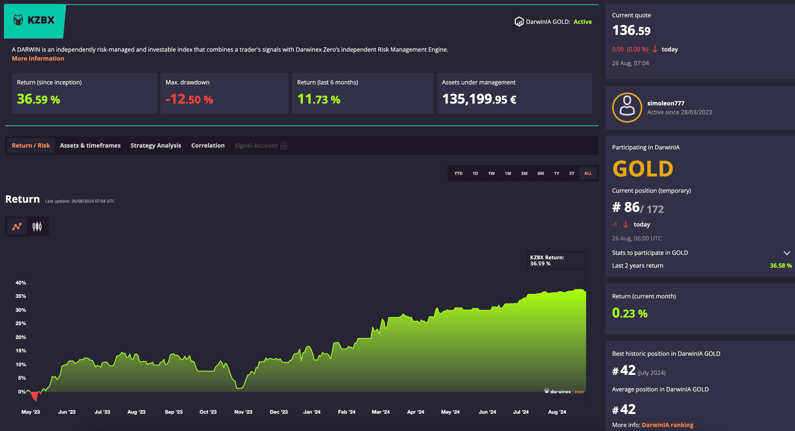Open the DarwinIA ranking link

coord(667,425)
